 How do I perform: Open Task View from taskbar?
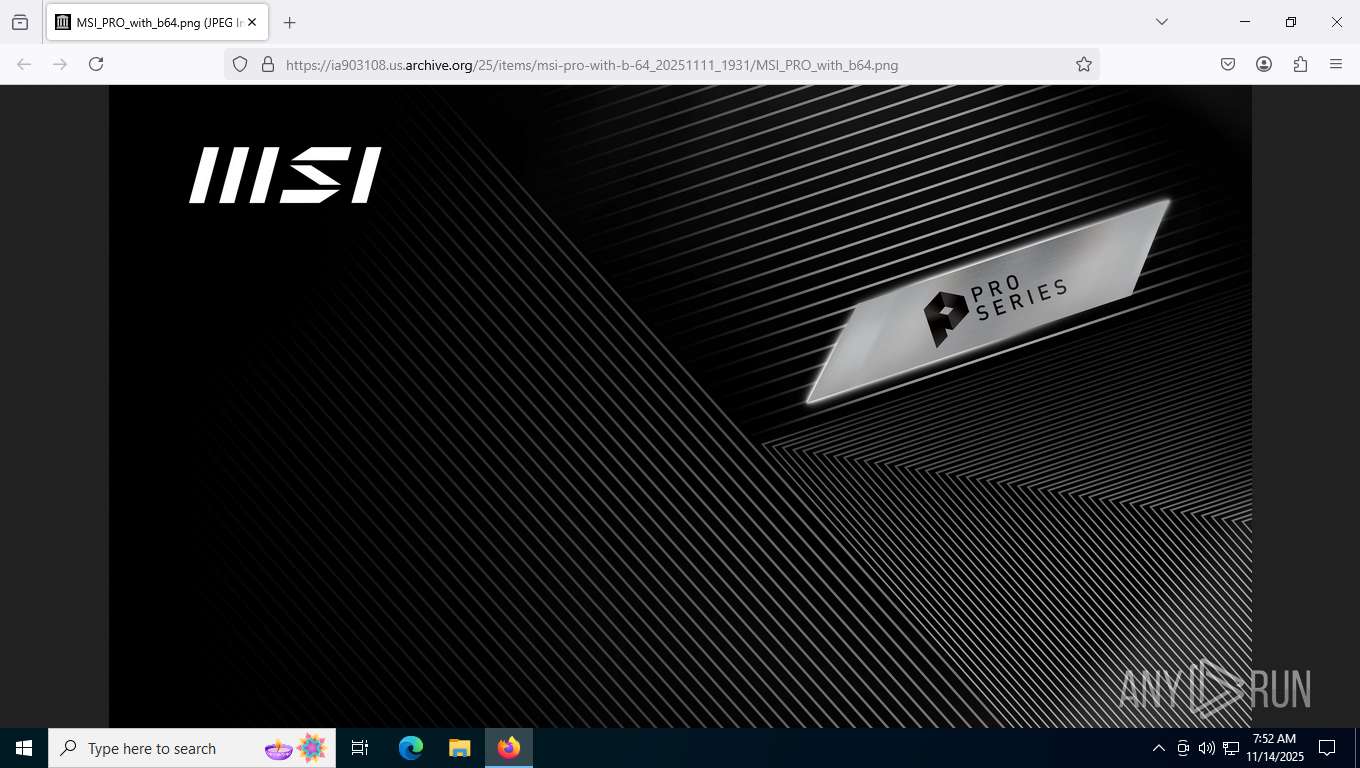click(x=360, y=748)
